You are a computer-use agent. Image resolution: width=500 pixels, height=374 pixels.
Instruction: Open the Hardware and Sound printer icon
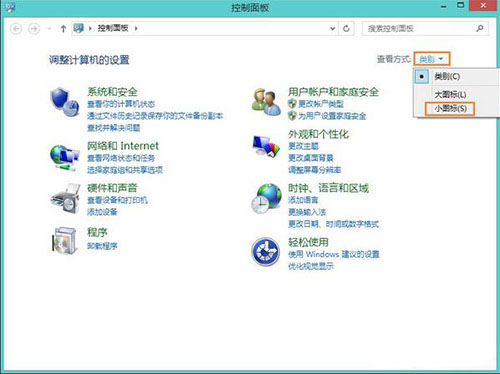(65, 198)
